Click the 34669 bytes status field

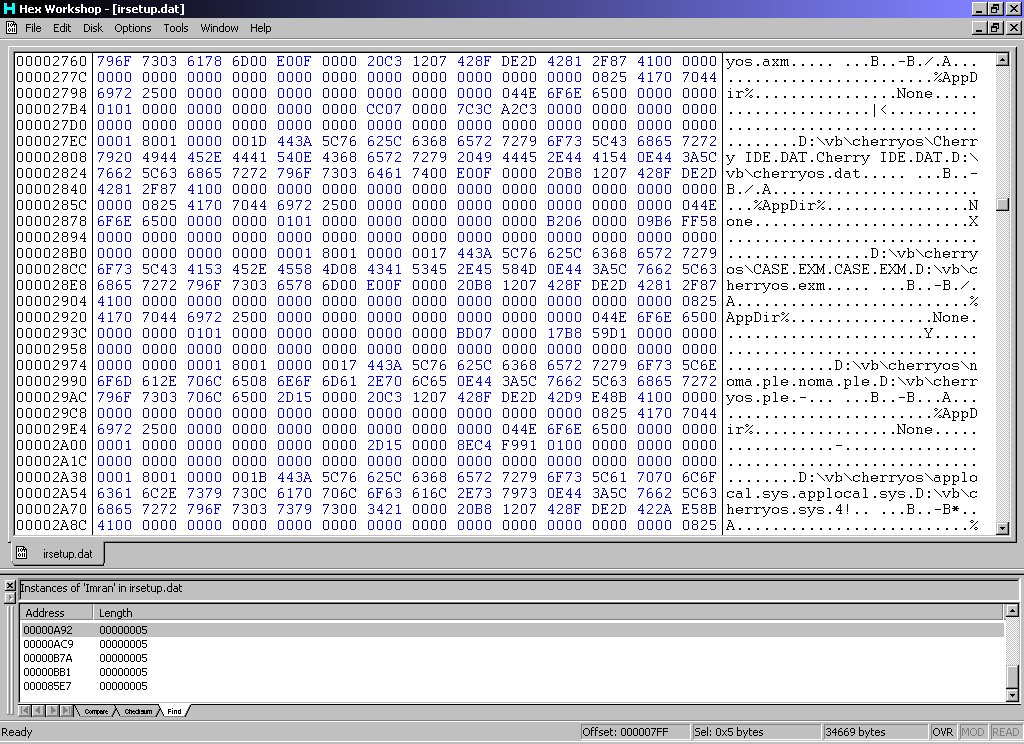(874, 732)
